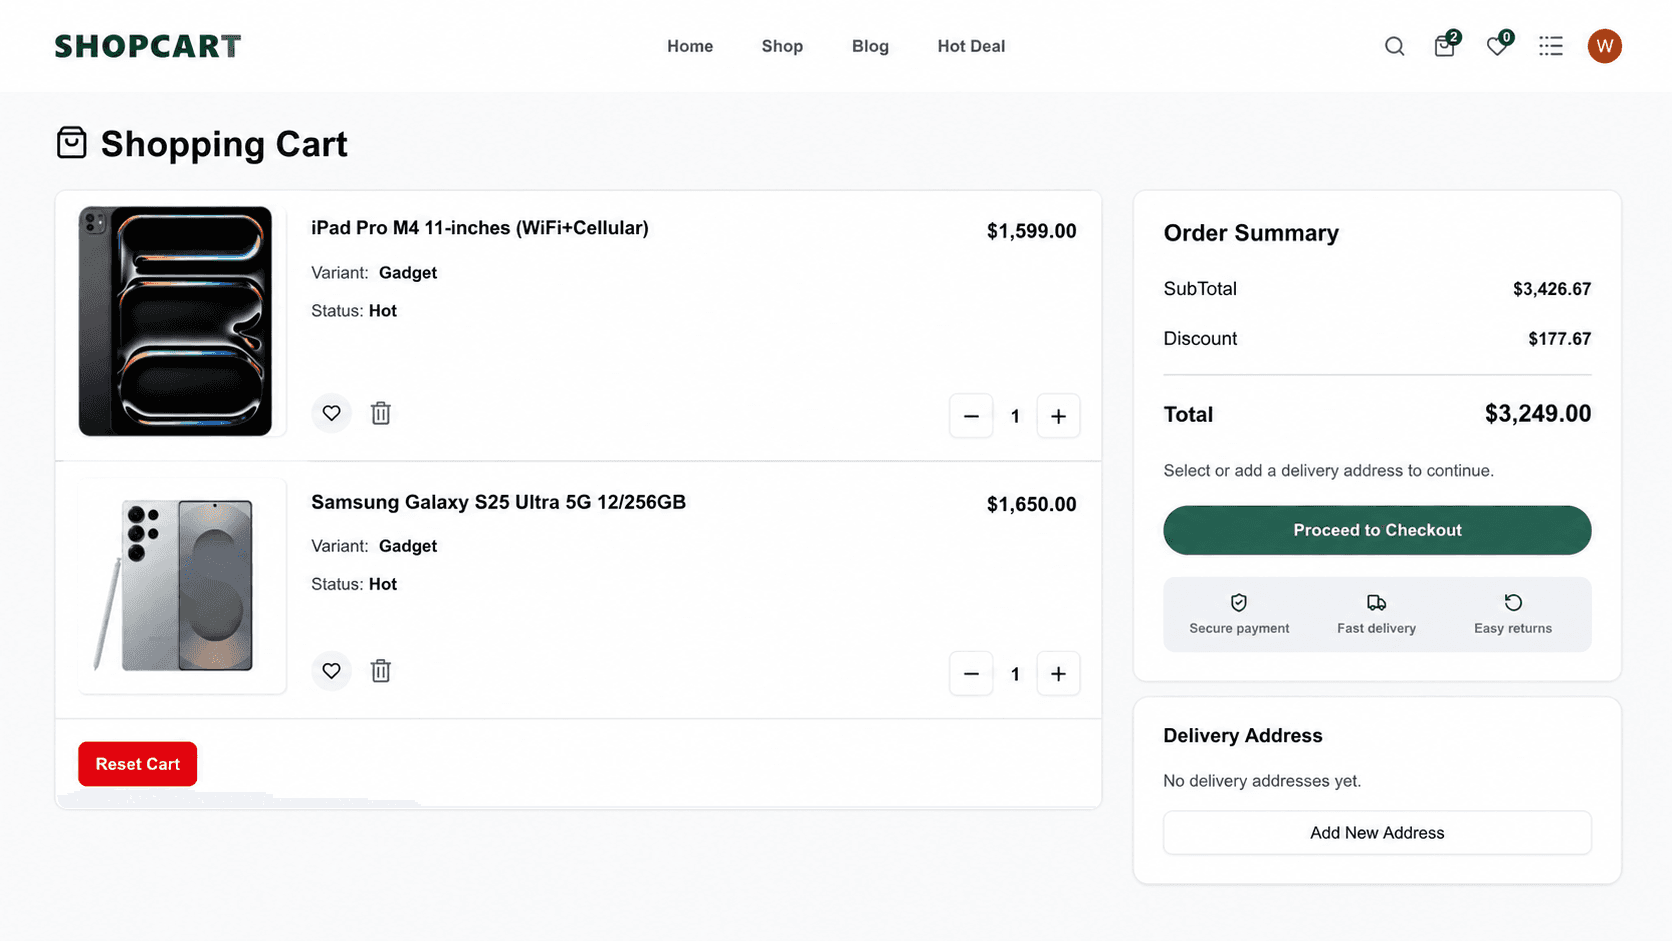Click the Order Summary heading
The height and width of the screenshot is (941, 1672).
1251,233
